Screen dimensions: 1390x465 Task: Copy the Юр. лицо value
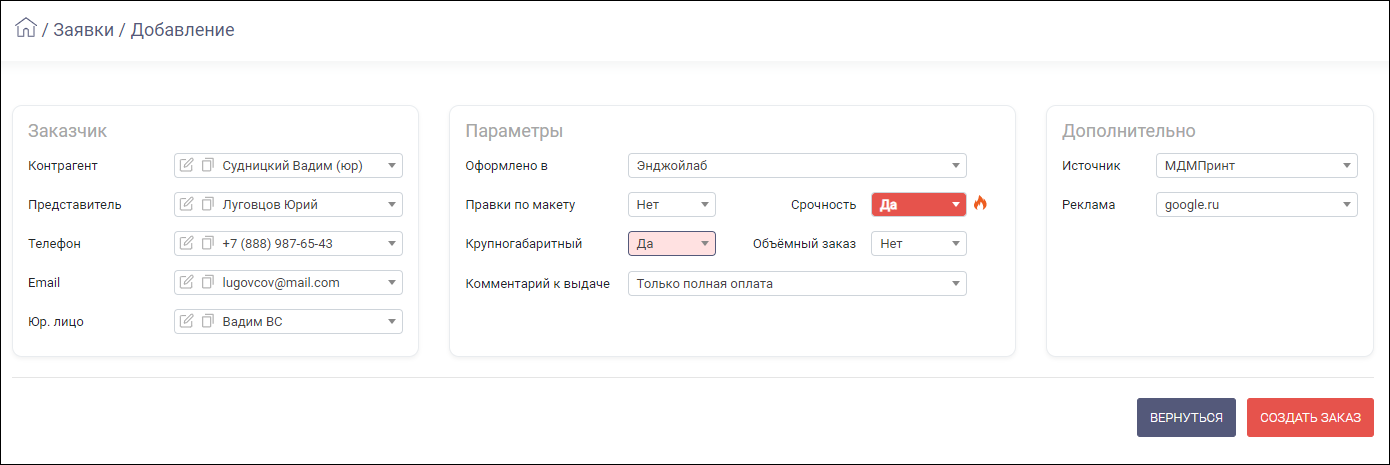pos(207,321)
